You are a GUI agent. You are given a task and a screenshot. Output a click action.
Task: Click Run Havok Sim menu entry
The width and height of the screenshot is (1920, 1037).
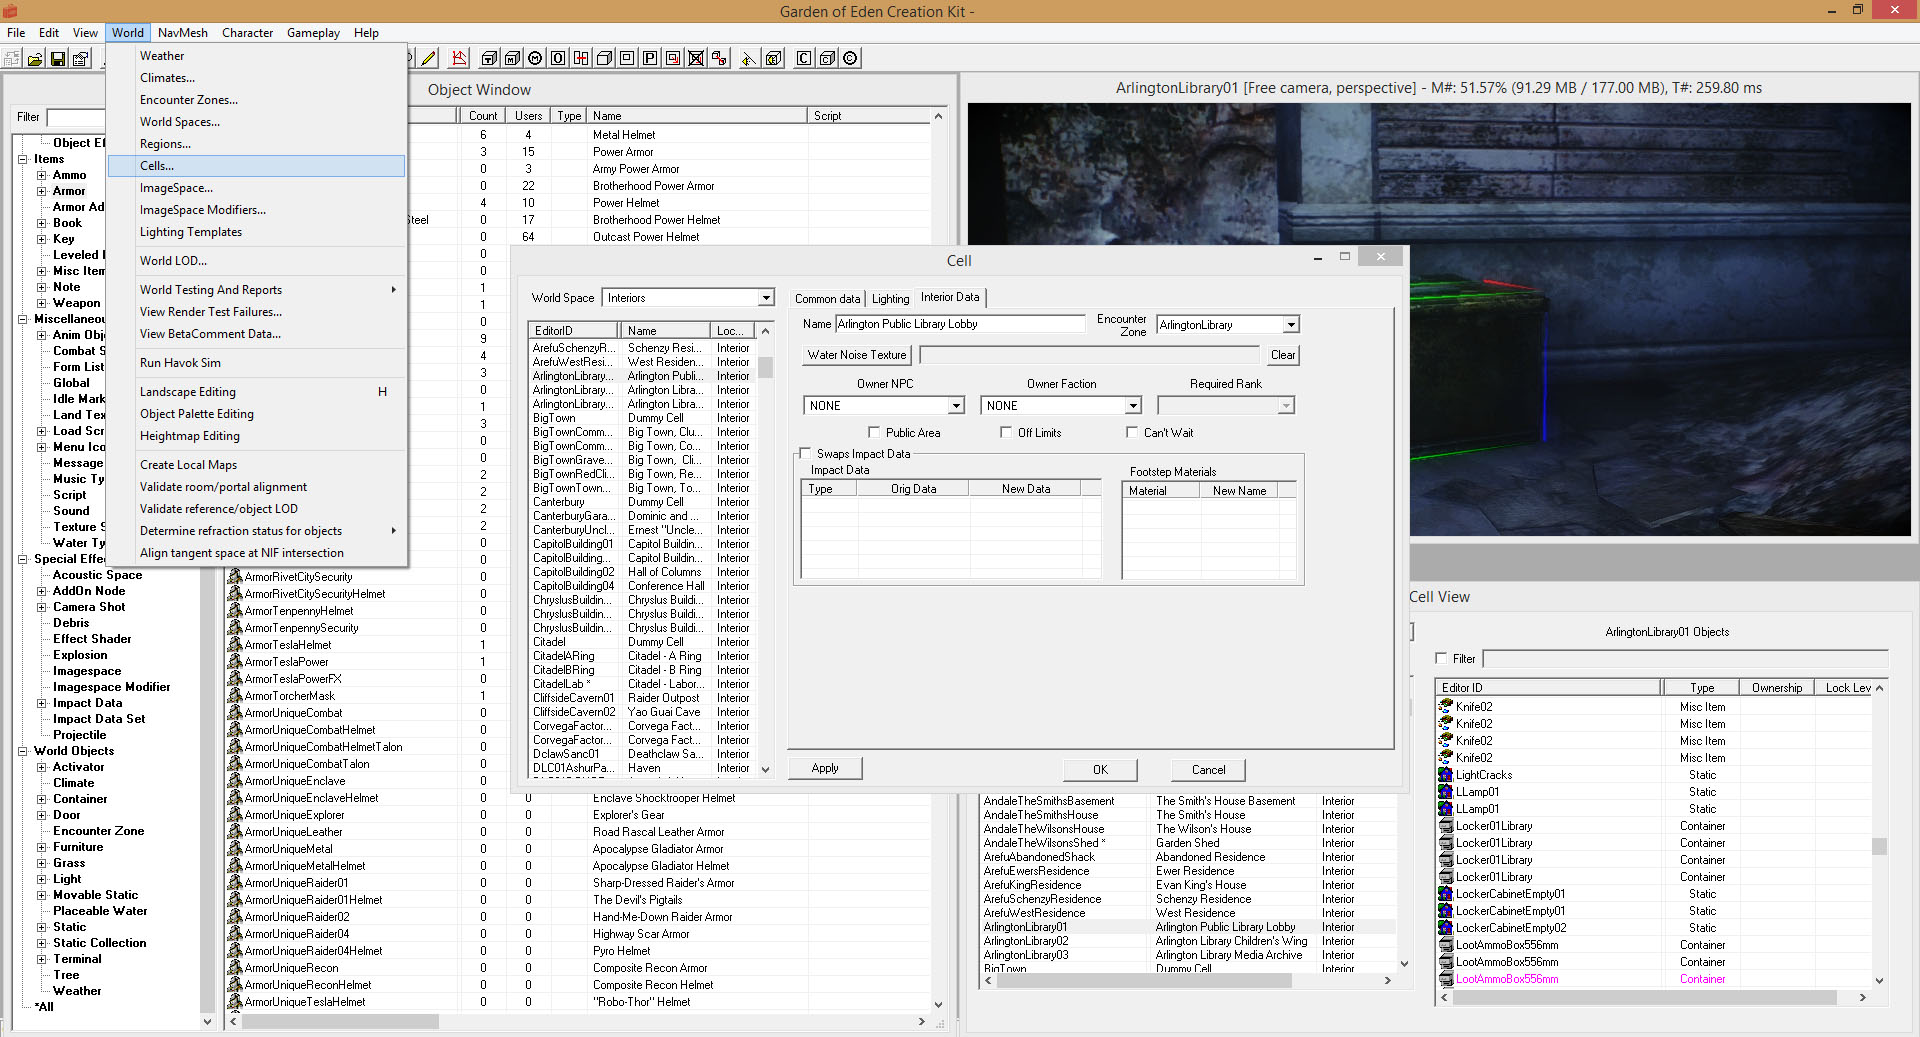(256, 363)
